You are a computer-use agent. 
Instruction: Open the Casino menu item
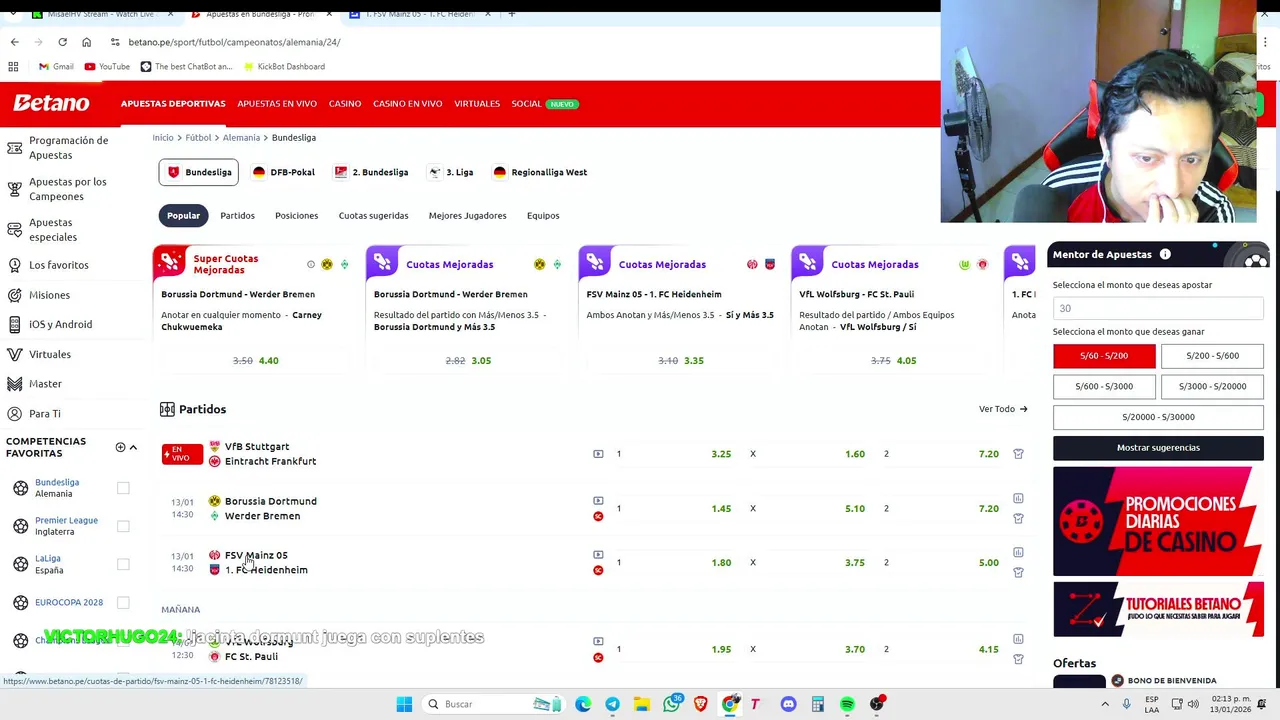point(345,104)
